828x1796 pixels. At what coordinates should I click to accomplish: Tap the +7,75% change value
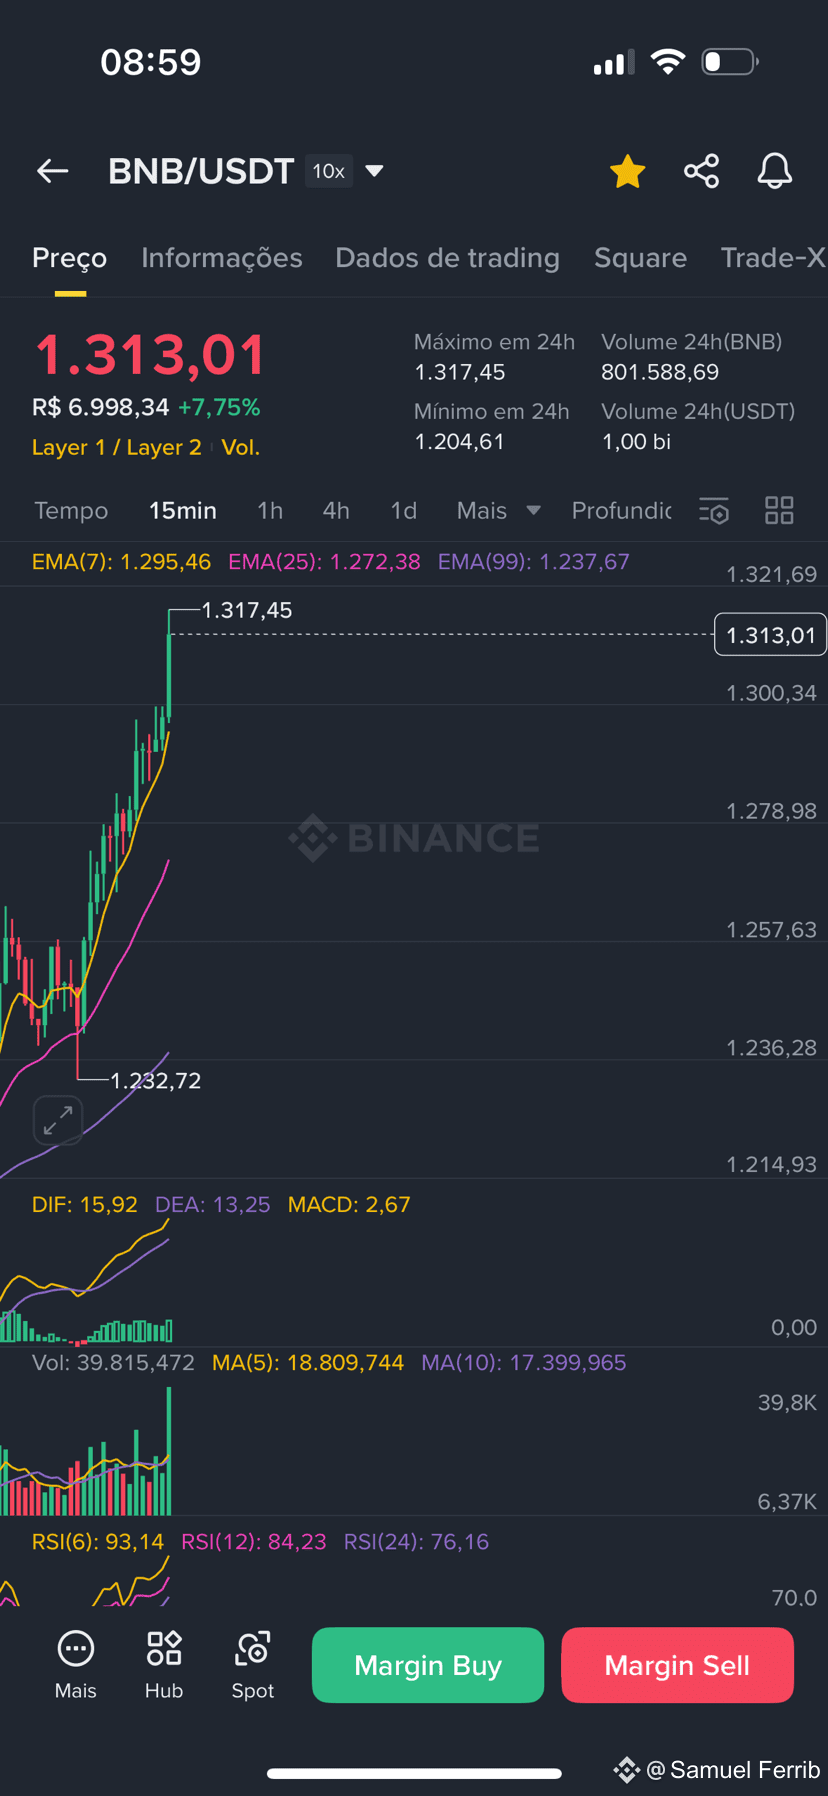219,408
